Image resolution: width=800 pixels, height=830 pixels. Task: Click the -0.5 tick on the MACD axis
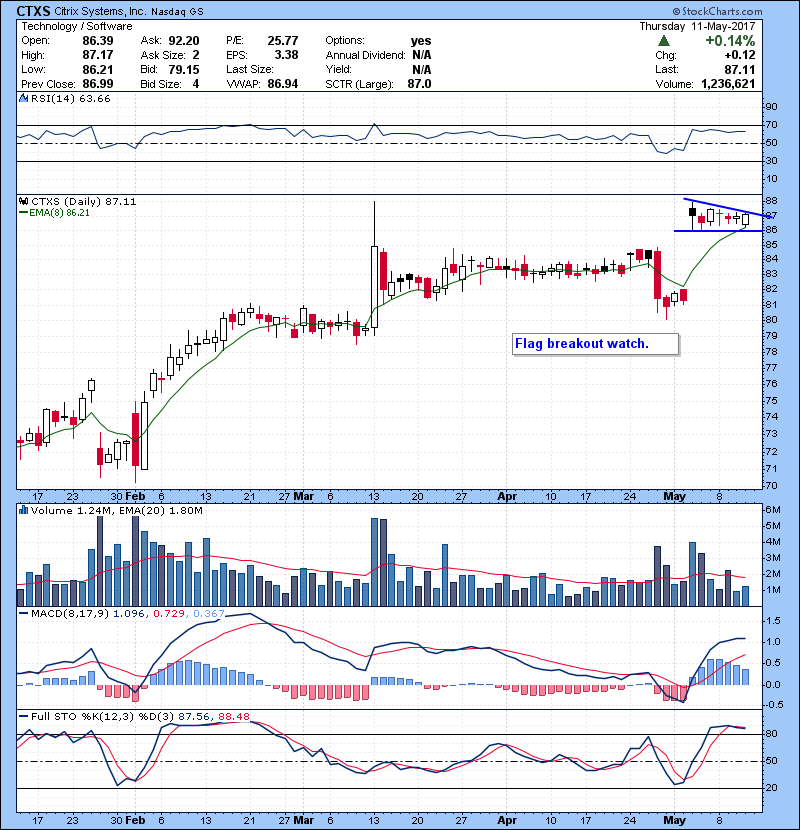click(773, 705)
